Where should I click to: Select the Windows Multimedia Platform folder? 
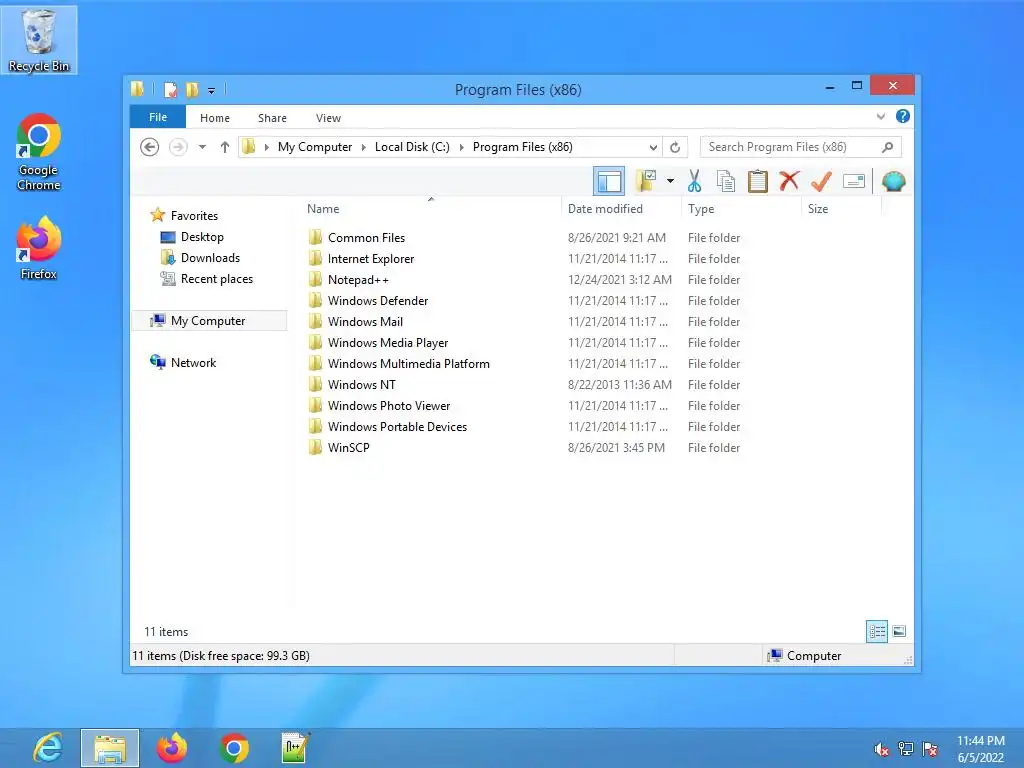409,364
